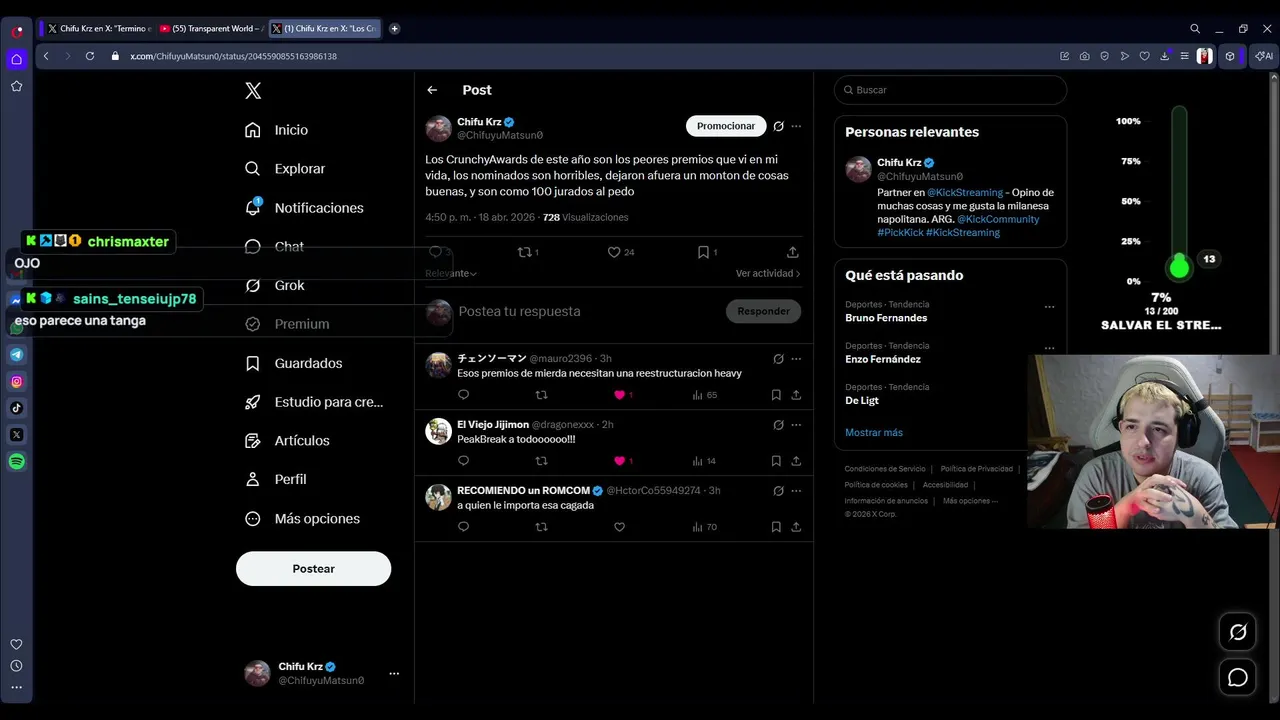Image resolution: width=1280 pixels, height=720 pixels.
Task: Click the Promocionar button
Action: 726,126
